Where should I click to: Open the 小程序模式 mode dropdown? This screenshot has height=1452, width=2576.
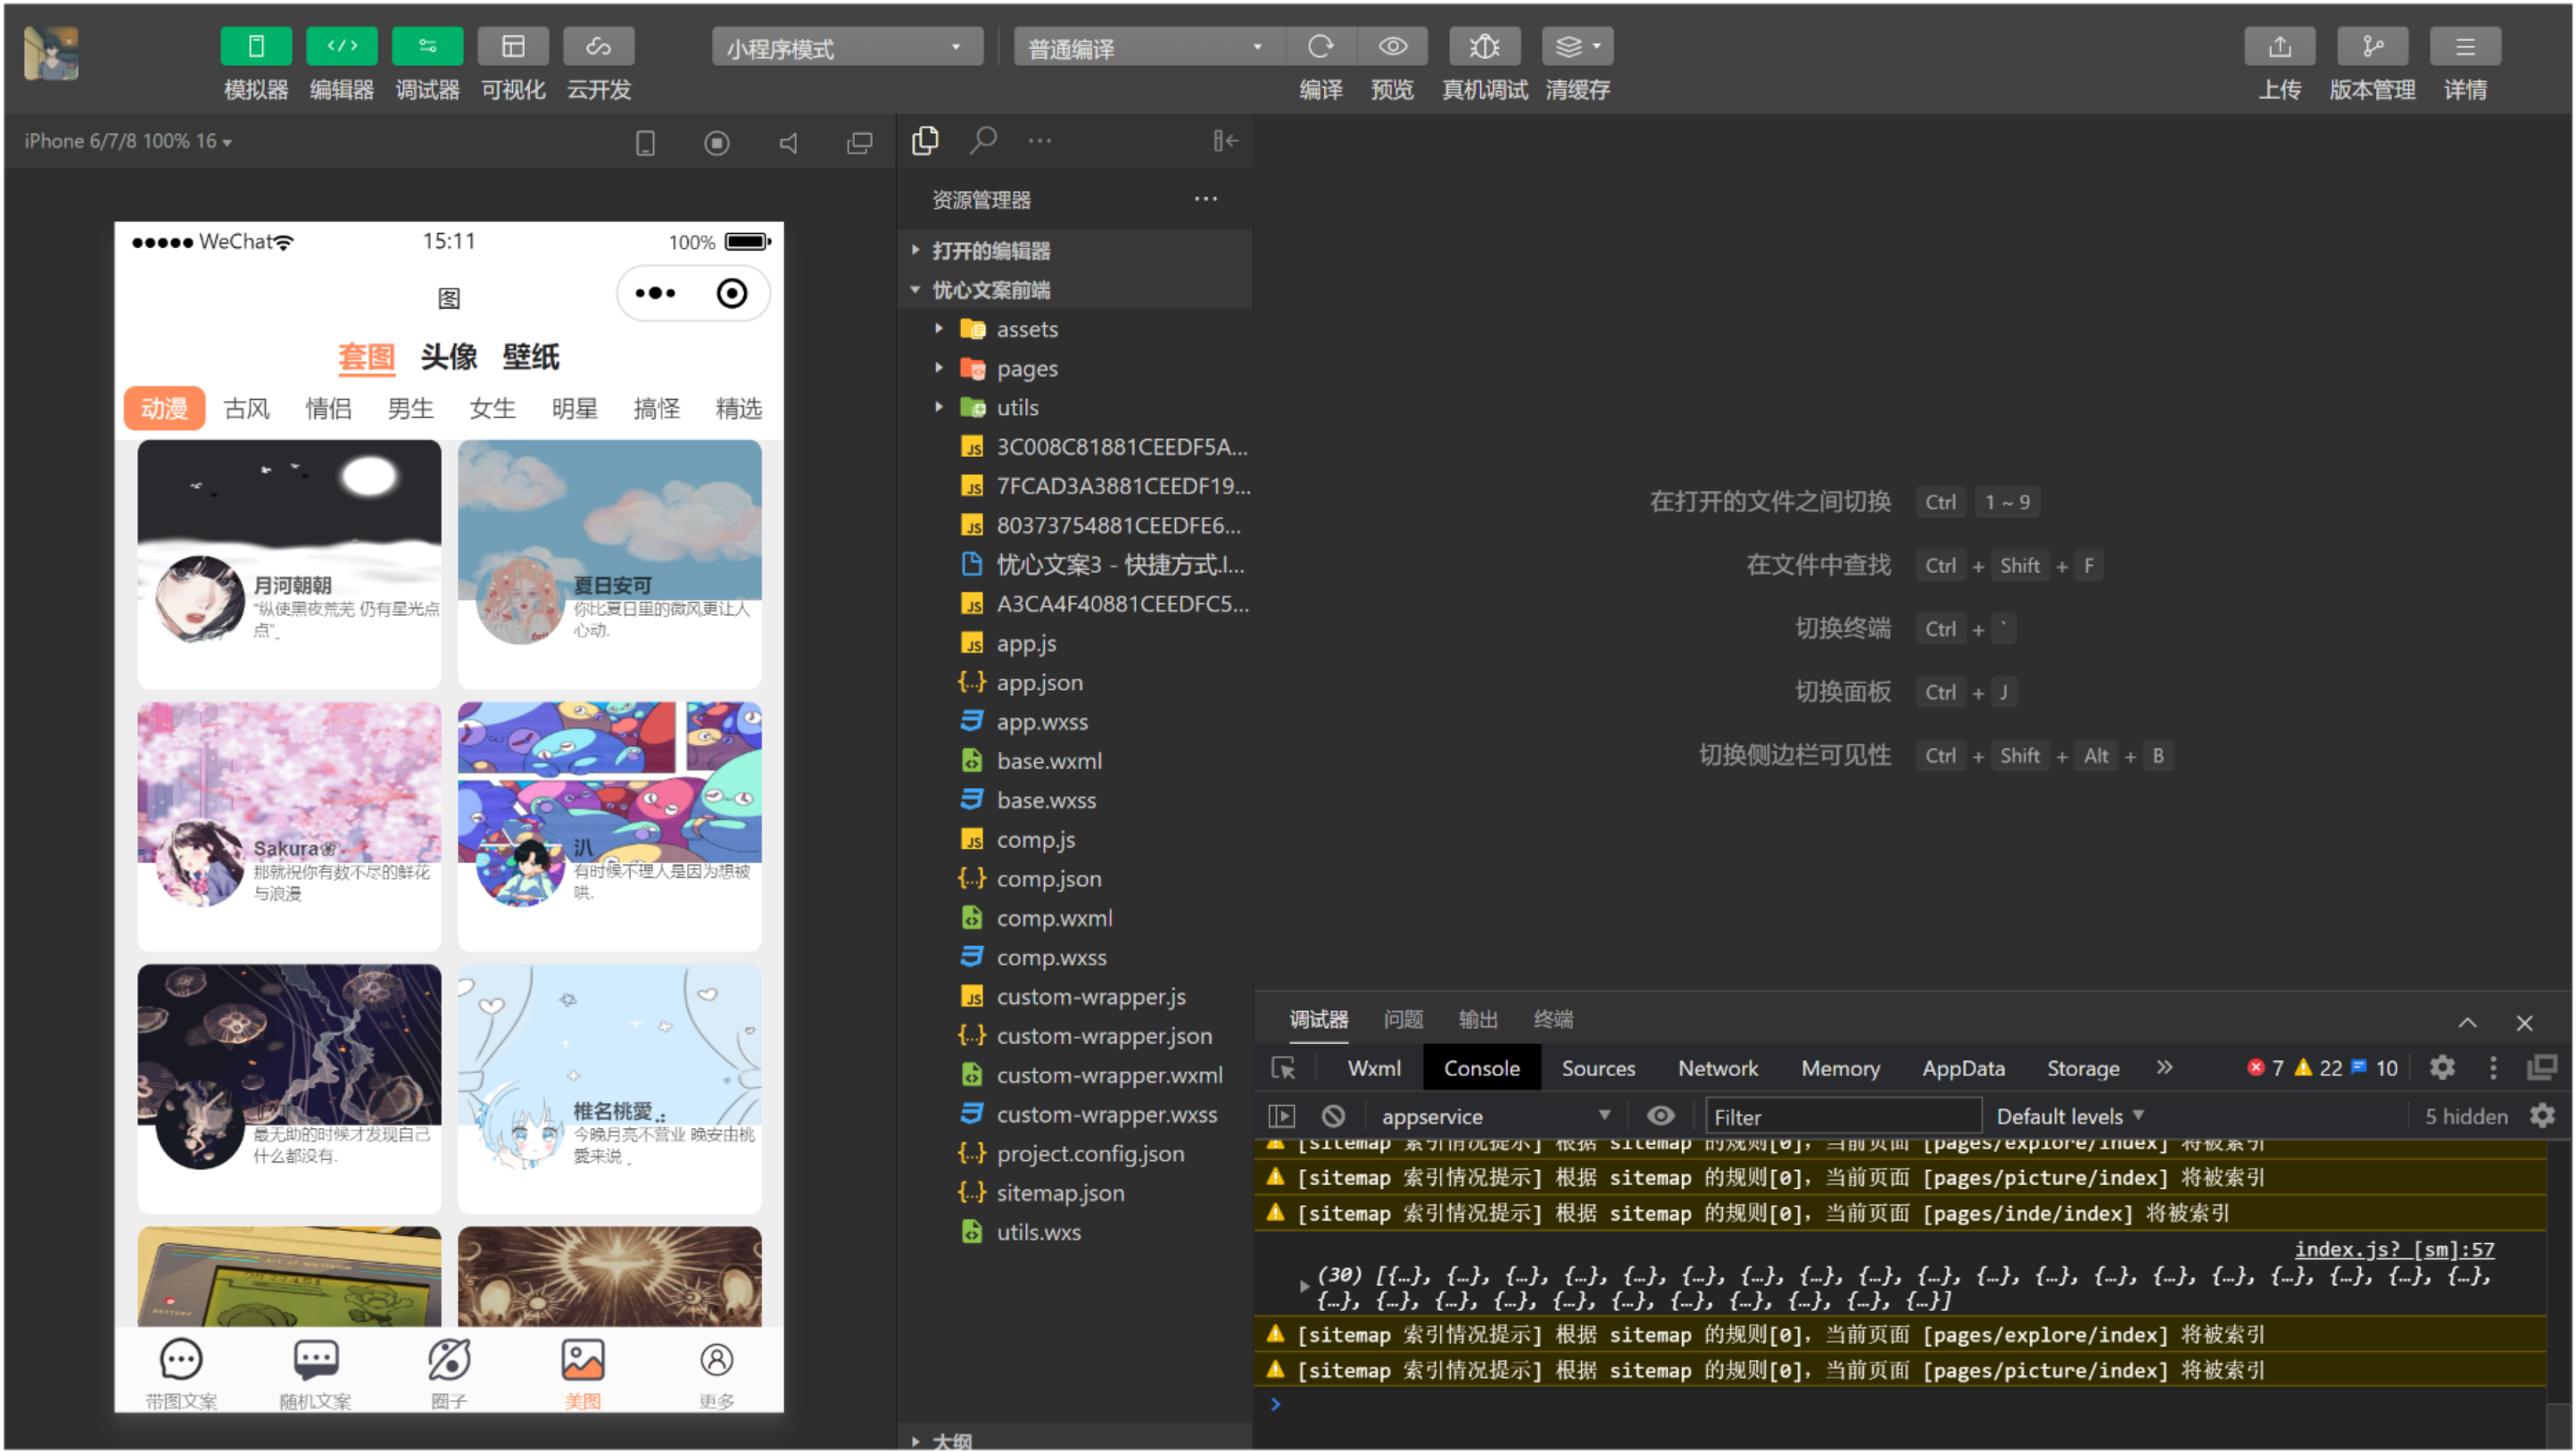point(845,47)
